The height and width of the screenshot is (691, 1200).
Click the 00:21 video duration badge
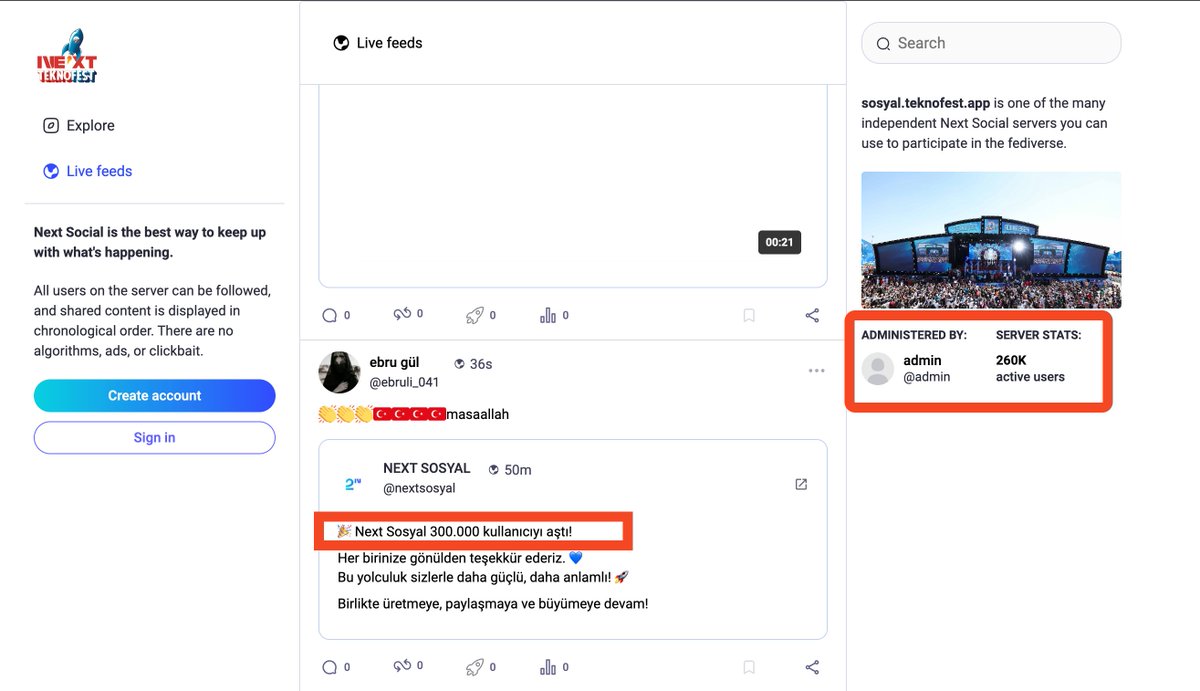coord(779,242)
